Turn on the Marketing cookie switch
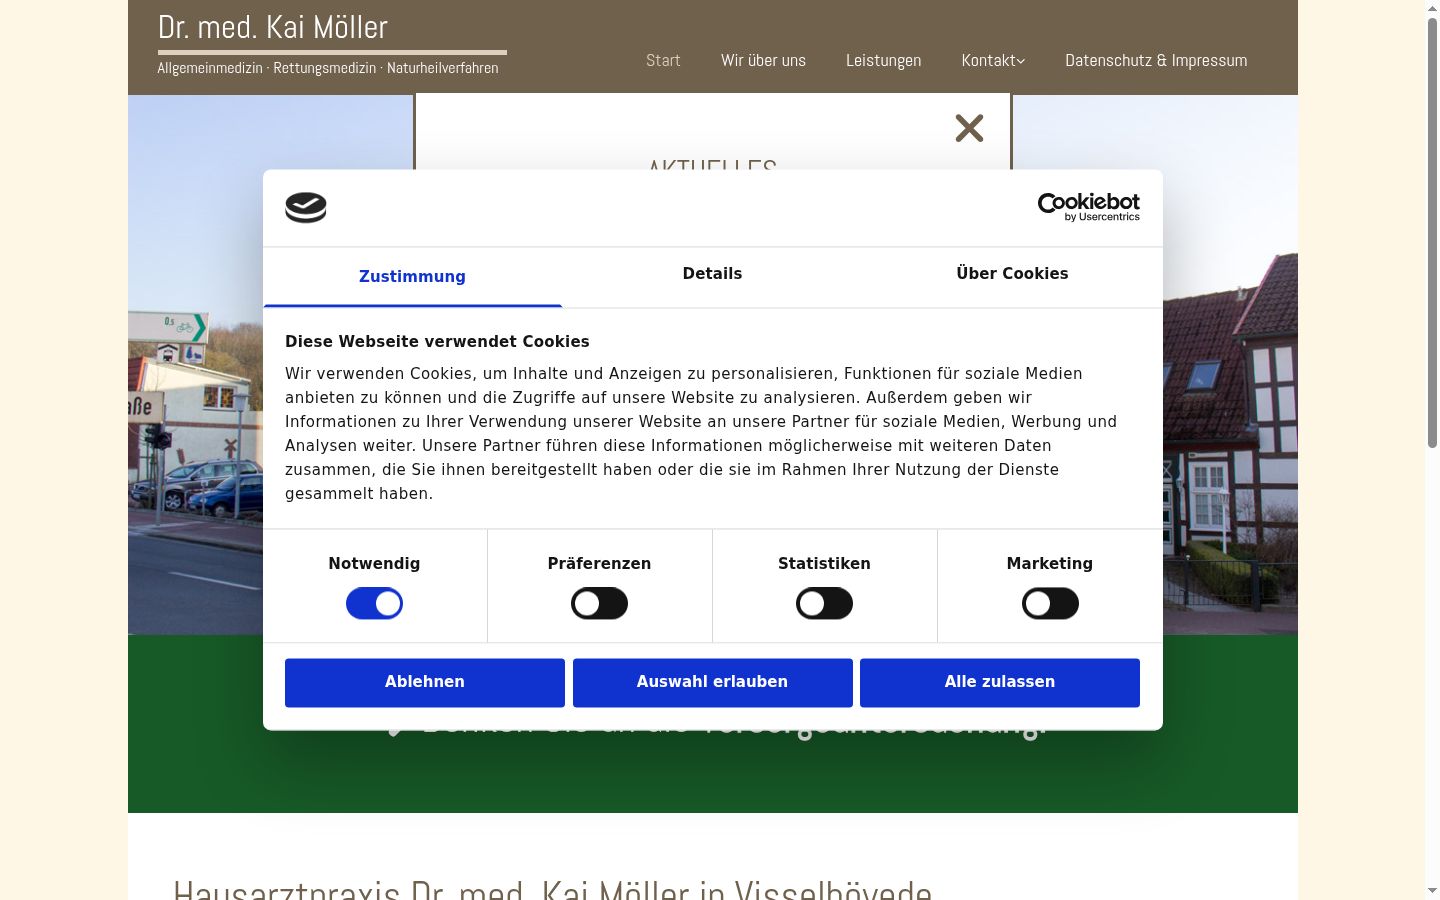This screenshot has width=1440, height=900. coord(1050,604)
